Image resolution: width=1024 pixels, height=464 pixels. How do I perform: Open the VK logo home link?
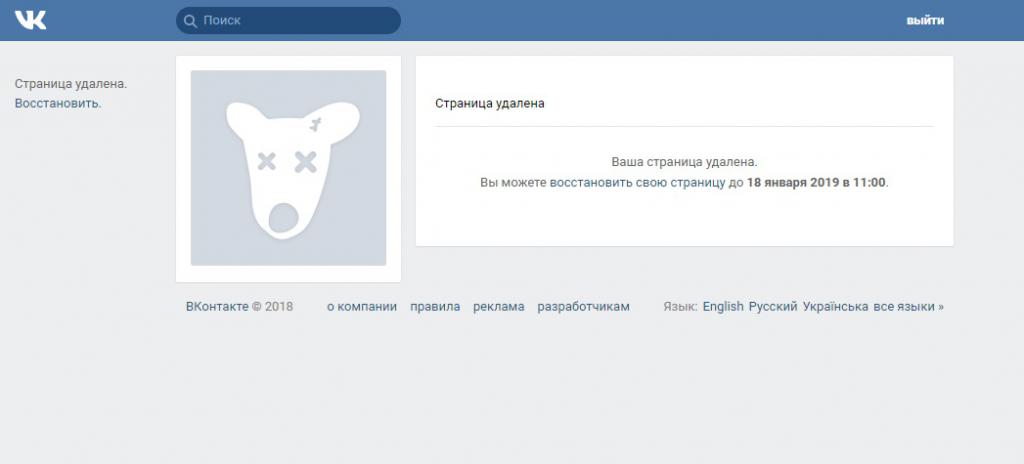(x=31, y=20)
